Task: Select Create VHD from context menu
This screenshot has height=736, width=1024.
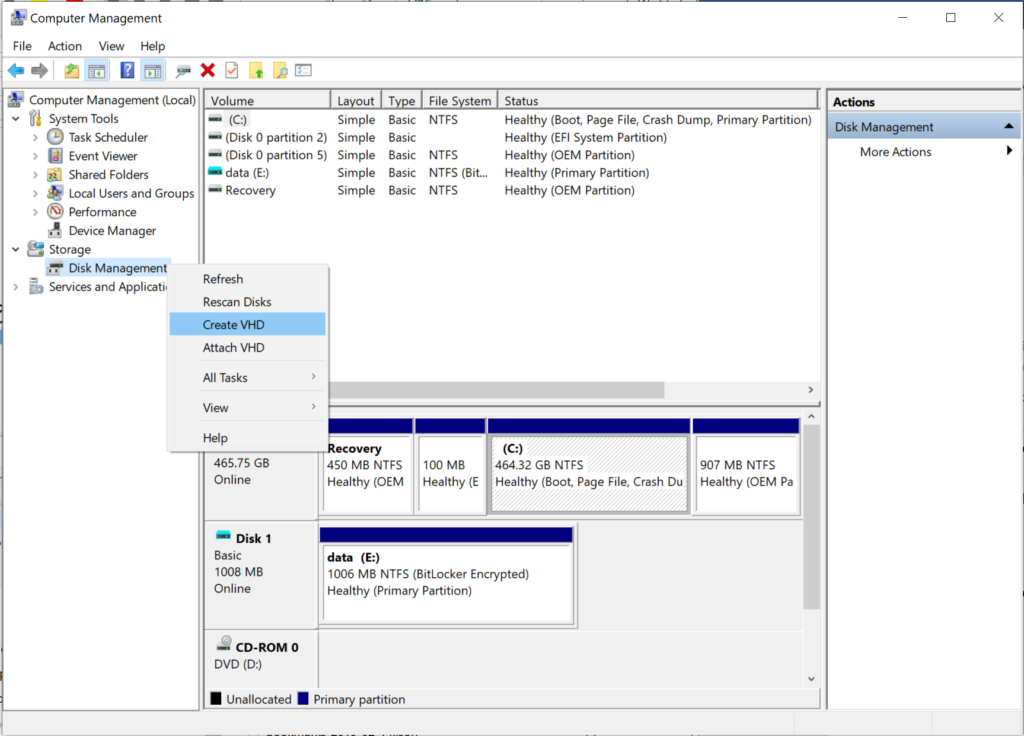Action: (x=234, y=325)
